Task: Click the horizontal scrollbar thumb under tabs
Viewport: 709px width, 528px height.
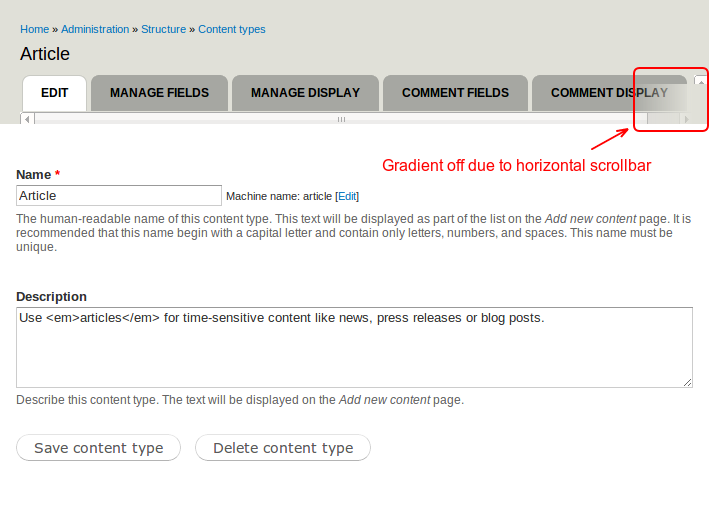Action: click(340, 119)
